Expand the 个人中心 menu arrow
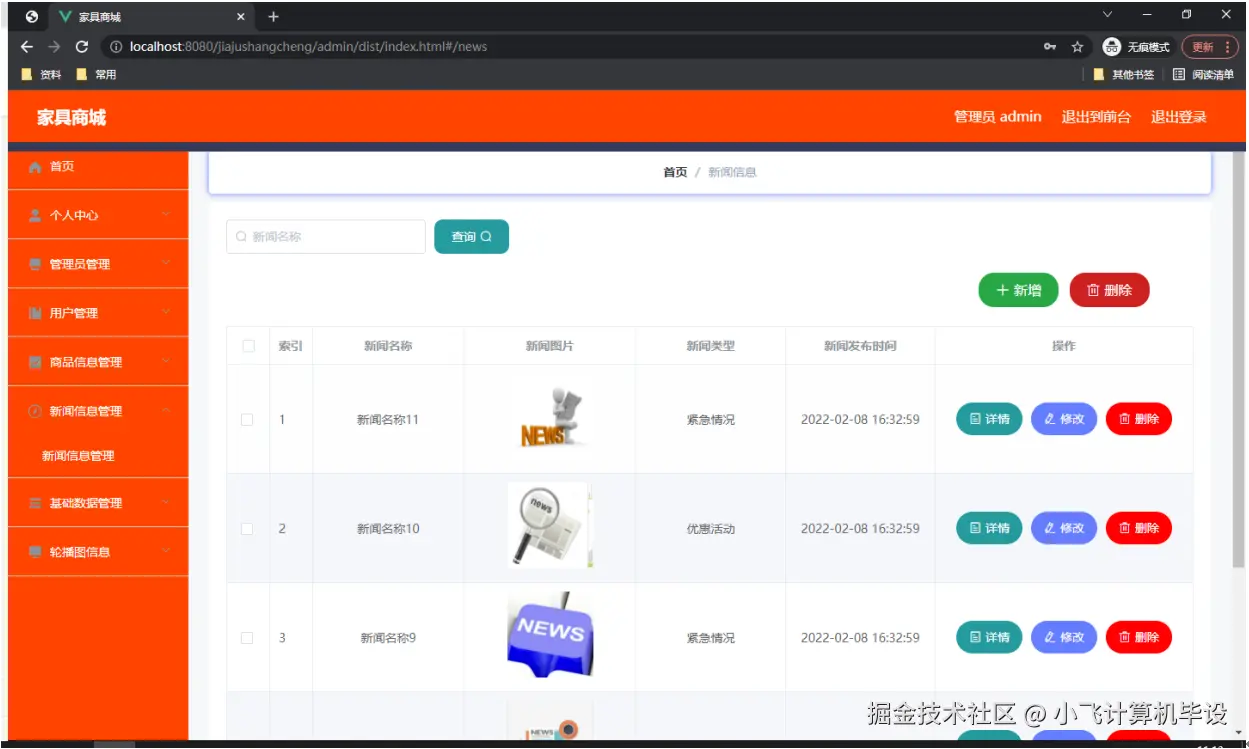Image resolution: width=1249 pixels, height=749 pixels. pyautogui.click(x=166, y=214)
